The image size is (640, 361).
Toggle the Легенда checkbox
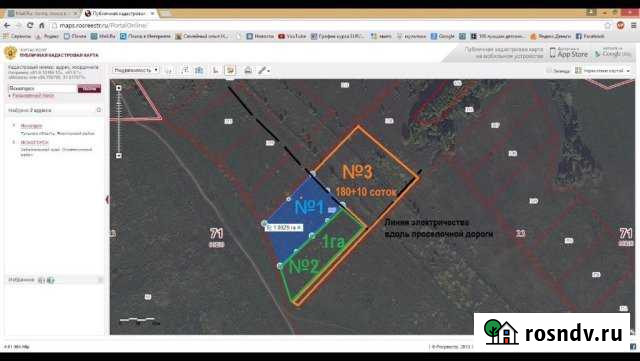click(549, 71)
